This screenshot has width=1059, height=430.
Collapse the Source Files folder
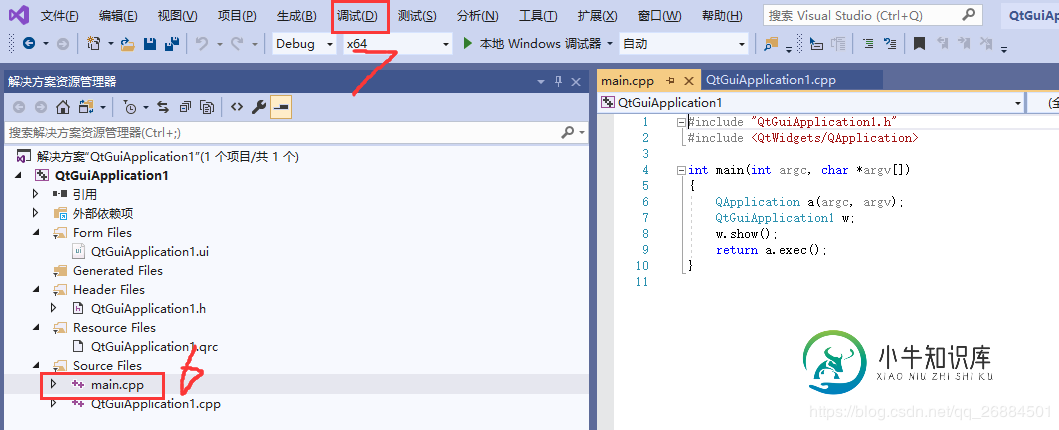click(x=36, y=366)
